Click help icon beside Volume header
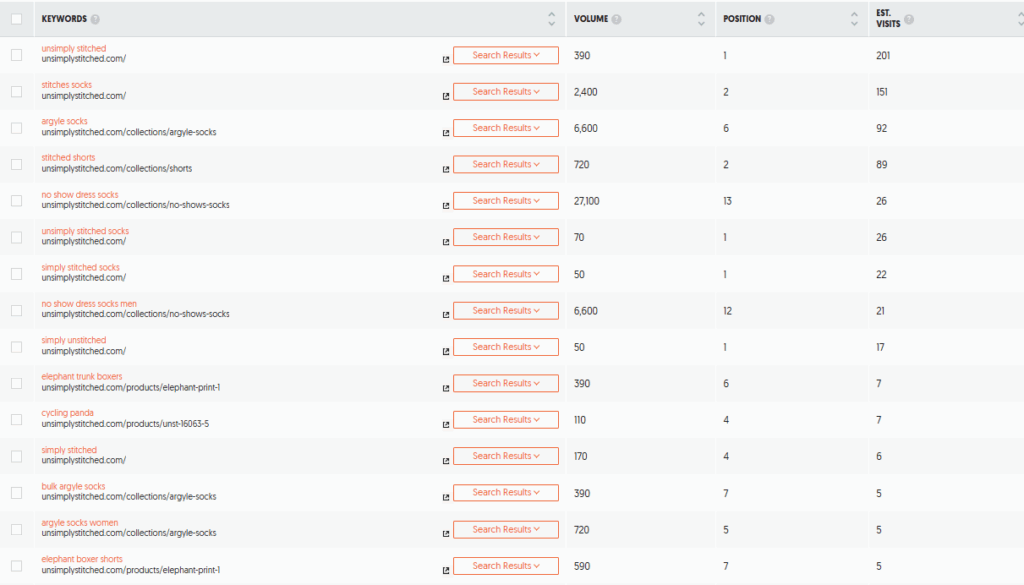1024x585 pixels. click(x=616, y=19)
